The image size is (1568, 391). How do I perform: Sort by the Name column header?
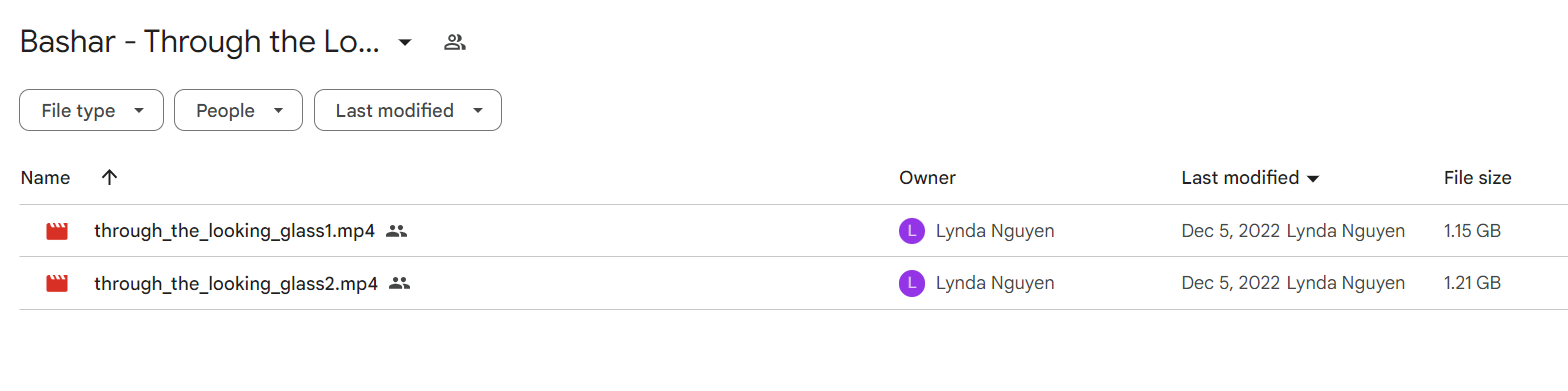[45, 178]
